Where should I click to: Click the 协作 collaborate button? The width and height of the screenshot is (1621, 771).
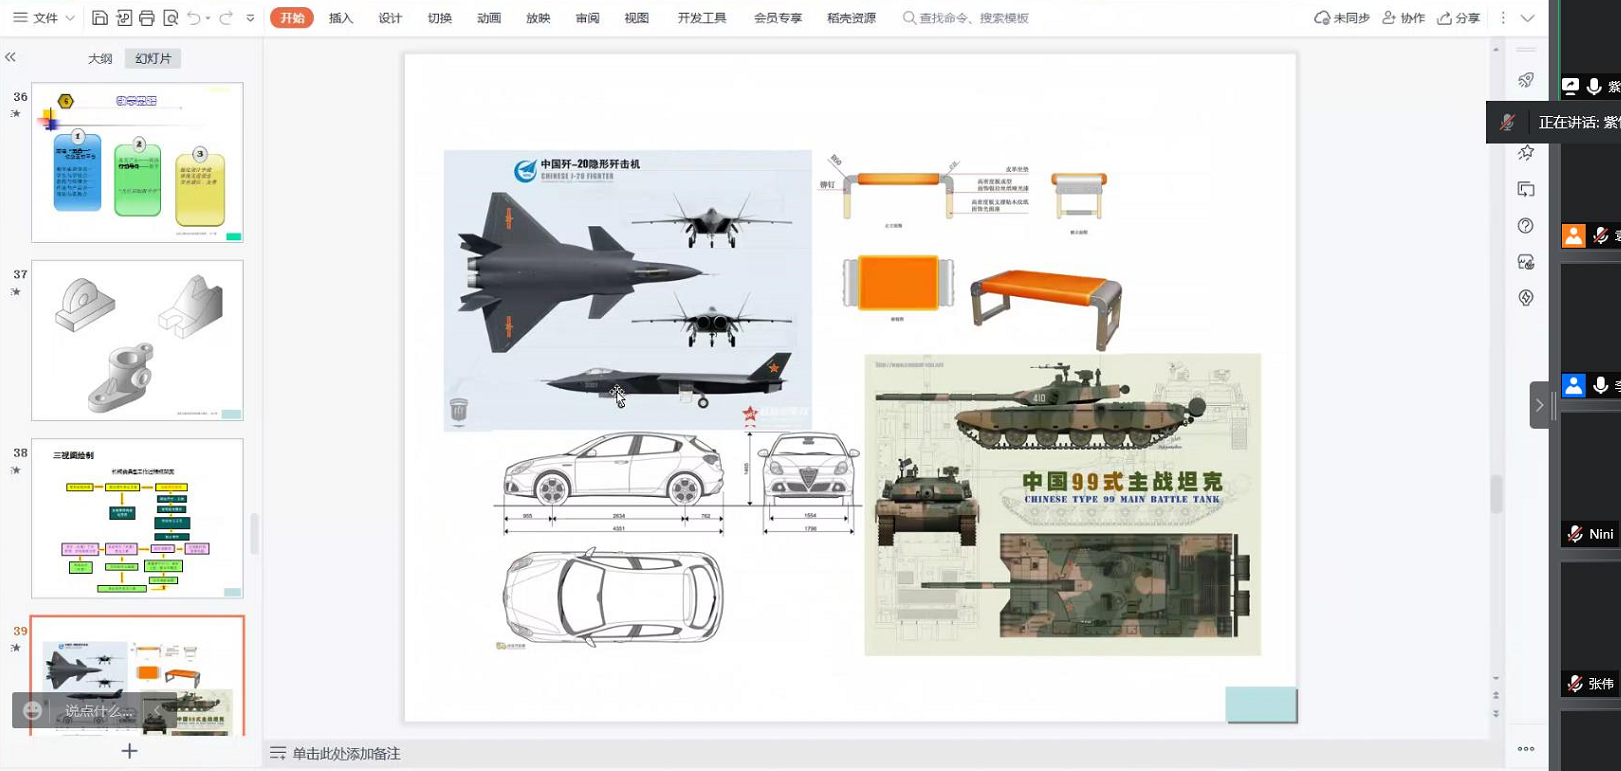pos(1403,18)
